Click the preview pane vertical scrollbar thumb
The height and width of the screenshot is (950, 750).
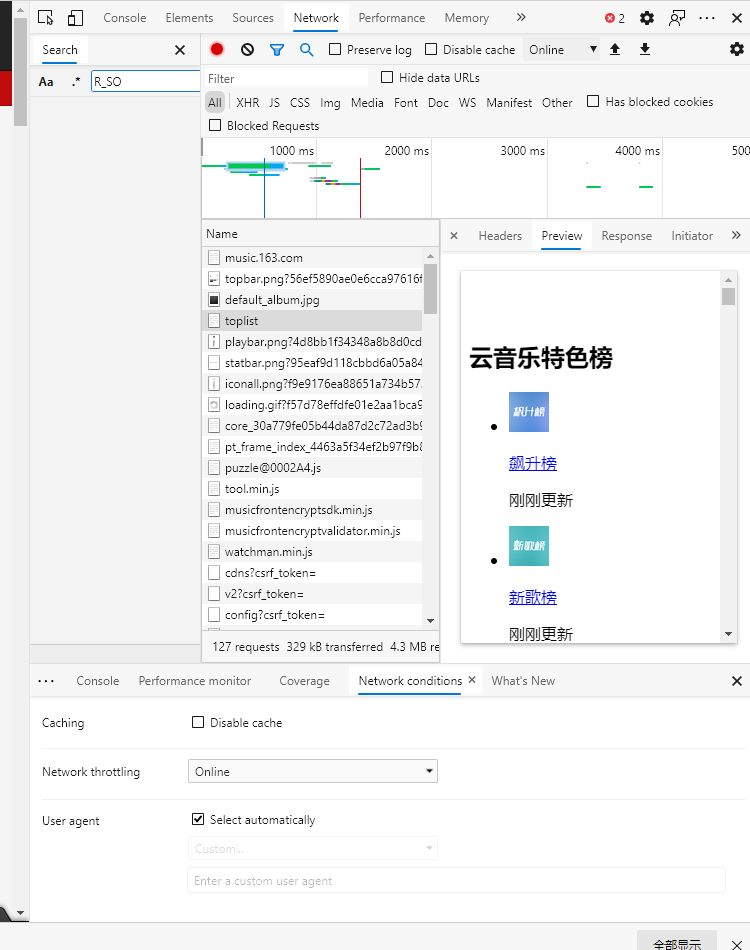click(728, 296)
